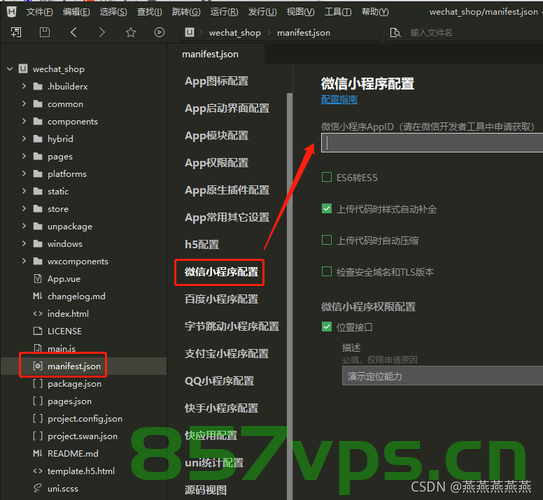
Task: Open 微信小程序配置 section
Action: point(221,272)
